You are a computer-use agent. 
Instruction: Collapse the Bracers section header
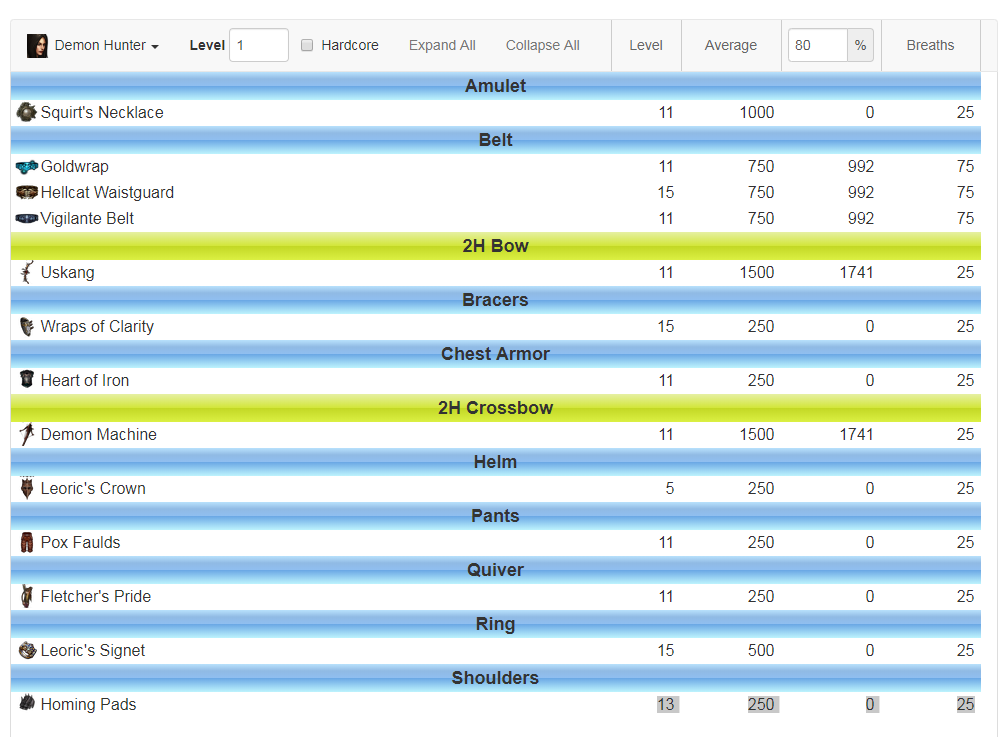pyautogui.click(x=496, y=300)
